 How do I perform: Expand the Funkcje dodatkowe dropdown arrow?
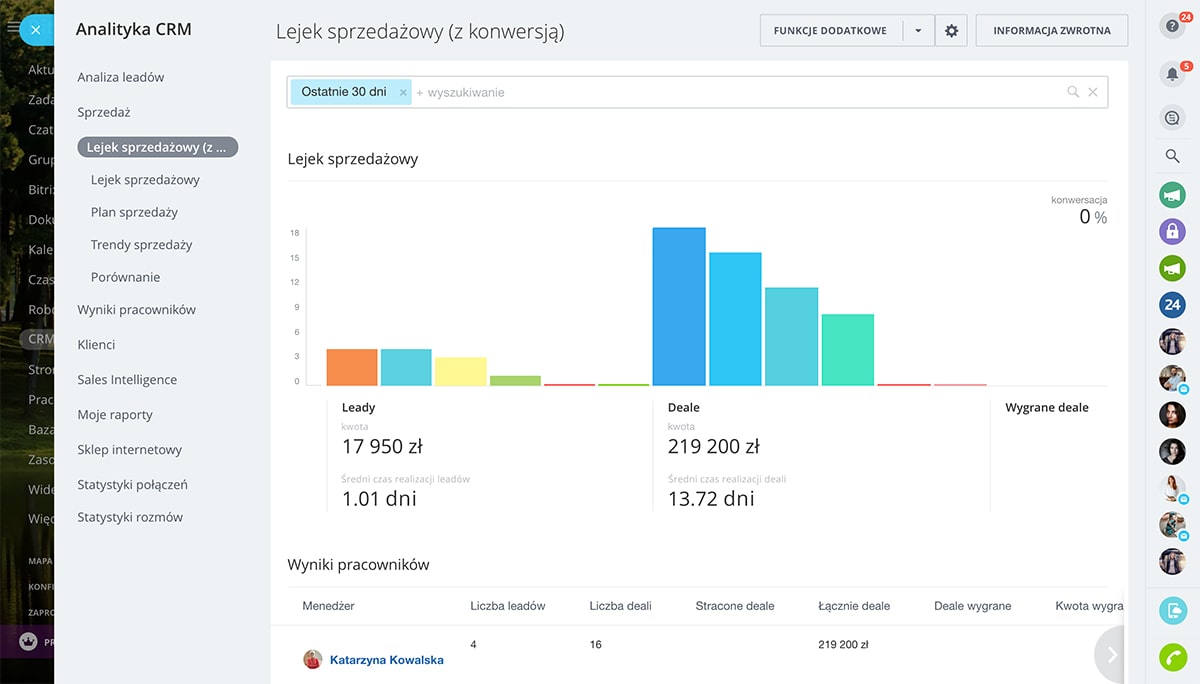(918, 31)
